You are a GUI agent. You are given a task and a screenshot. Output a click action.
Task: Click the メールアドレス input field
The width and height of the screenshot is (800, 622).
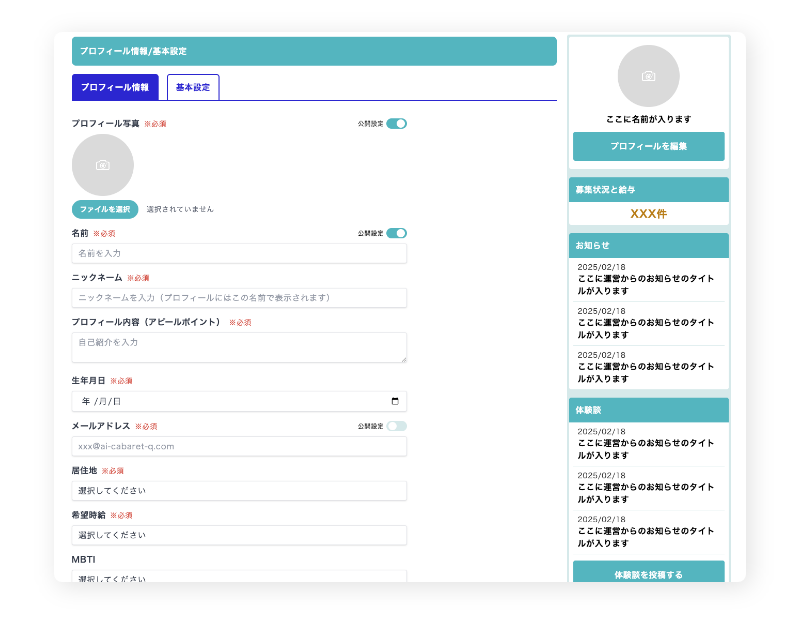(239, 446)
